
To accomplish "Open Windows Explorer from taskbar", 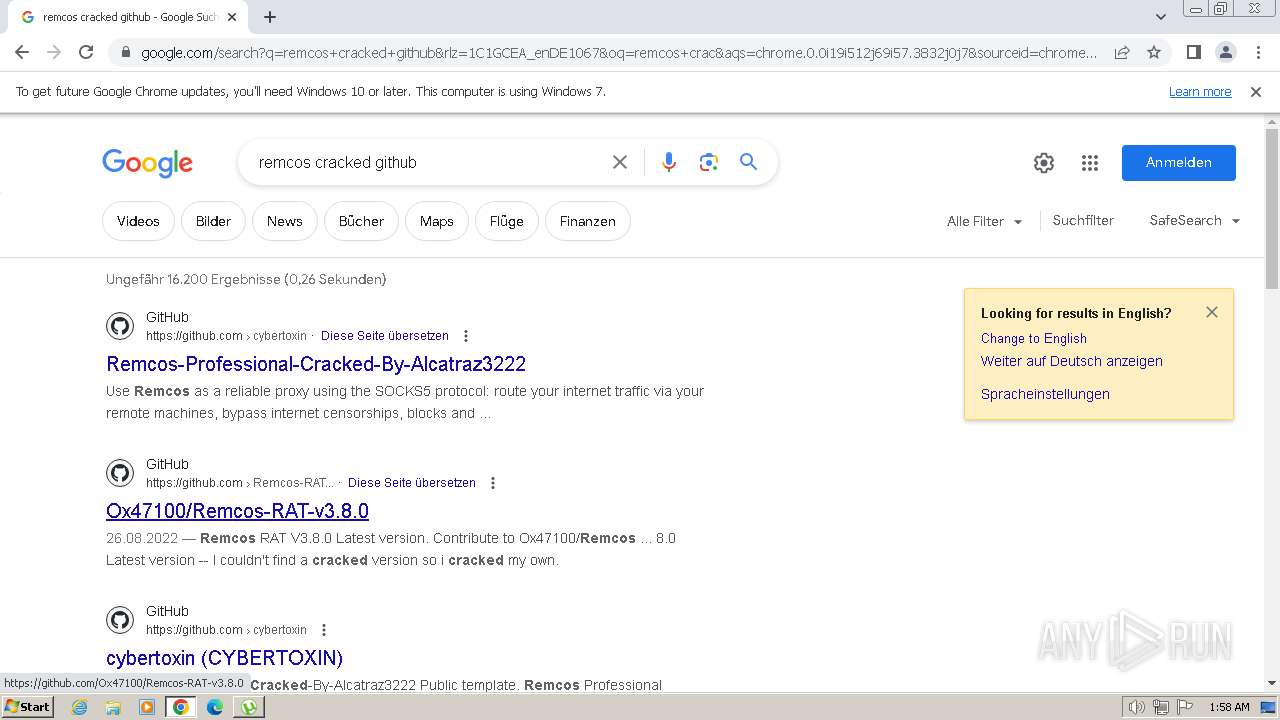I will tap(113, 707).
